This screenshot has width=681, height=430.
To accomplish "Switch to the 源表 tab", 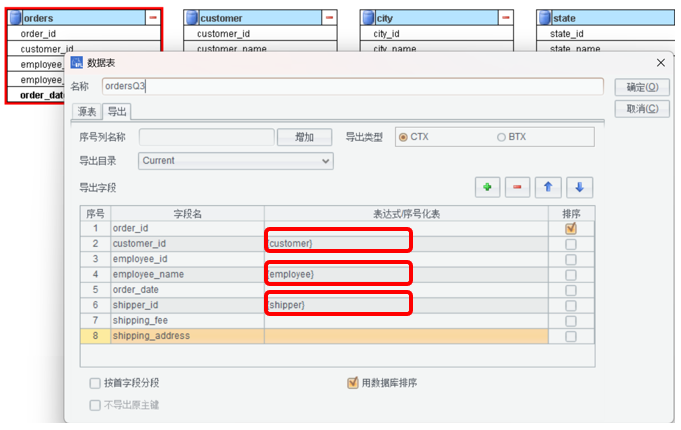I will (x=86, y=112).
